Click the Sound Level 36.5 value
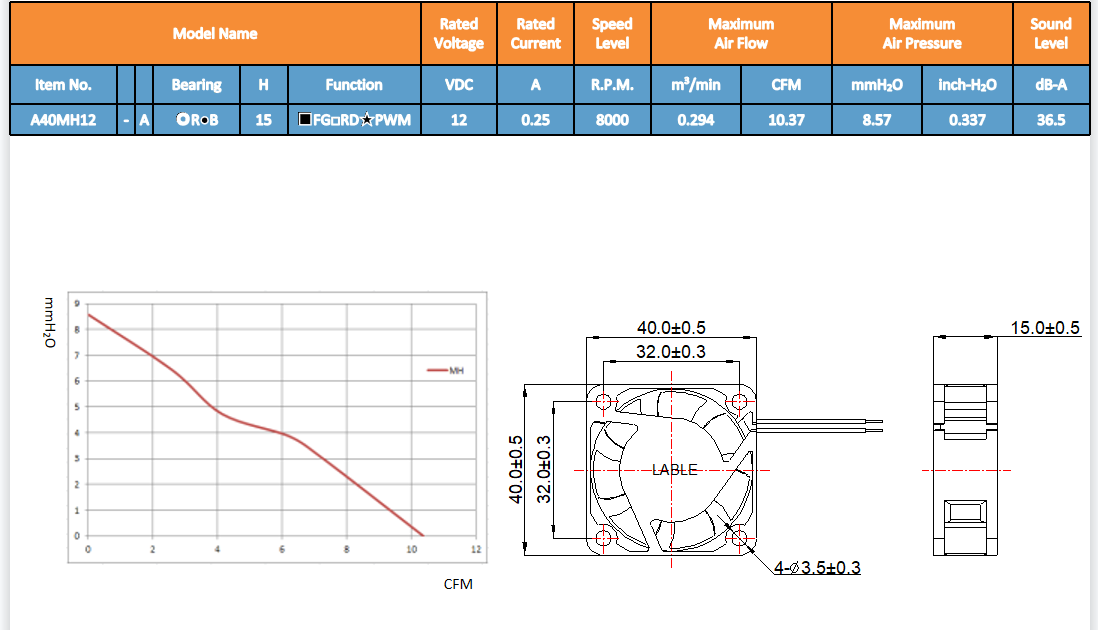Viewport: 1098px width, 630px height. [1051, 120]
